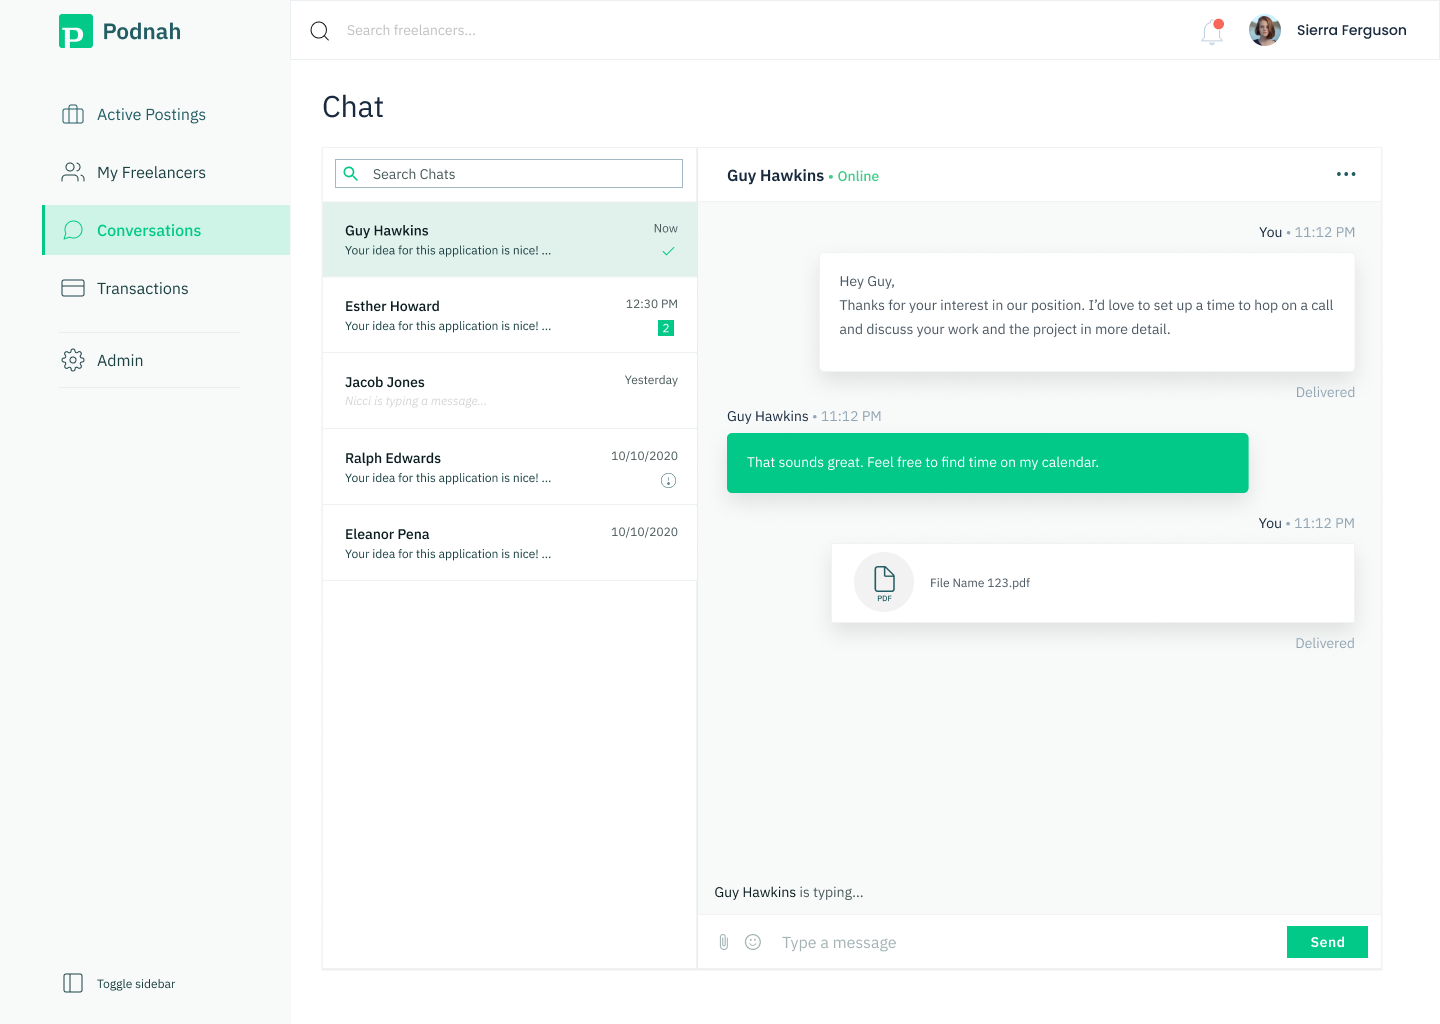Open the Esther Howard chat

click(510, 315)
